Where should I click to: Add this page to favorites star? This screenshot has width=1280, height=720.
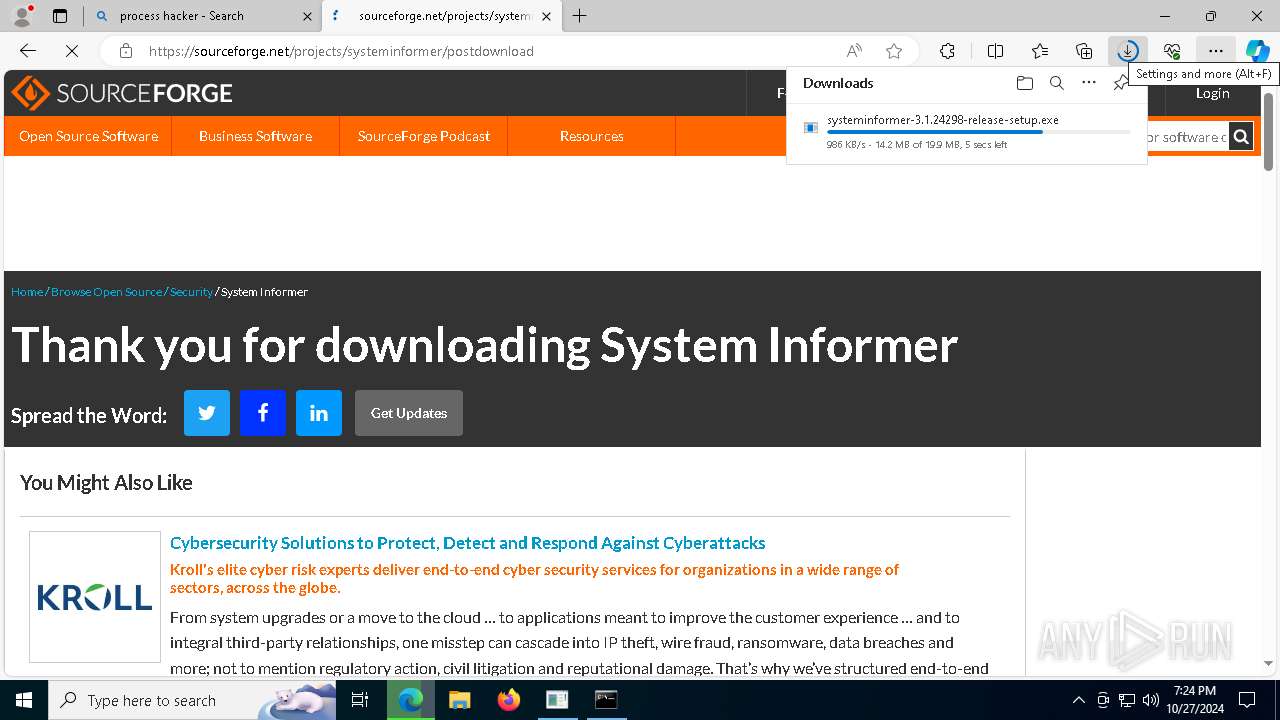894,51
